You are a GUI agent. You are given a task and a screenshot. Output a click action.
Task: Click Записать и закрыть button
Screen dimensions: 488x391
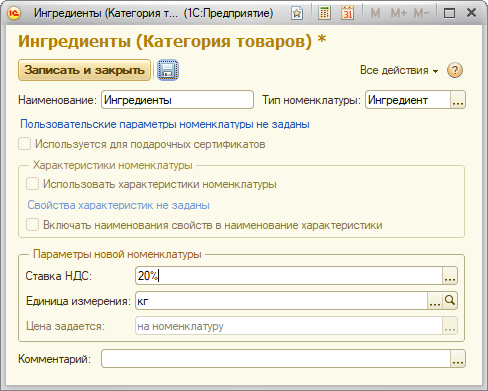click(84, 70)
